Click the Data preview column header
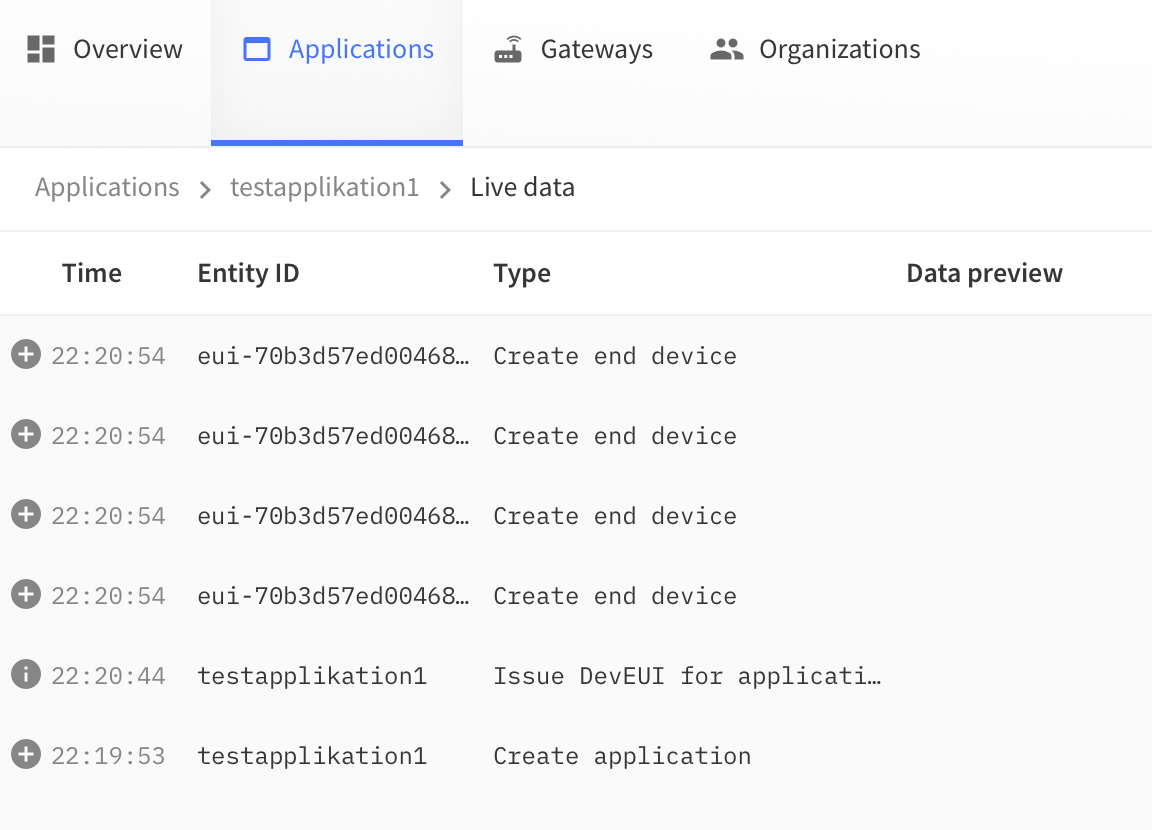 [x=984, y=273]
